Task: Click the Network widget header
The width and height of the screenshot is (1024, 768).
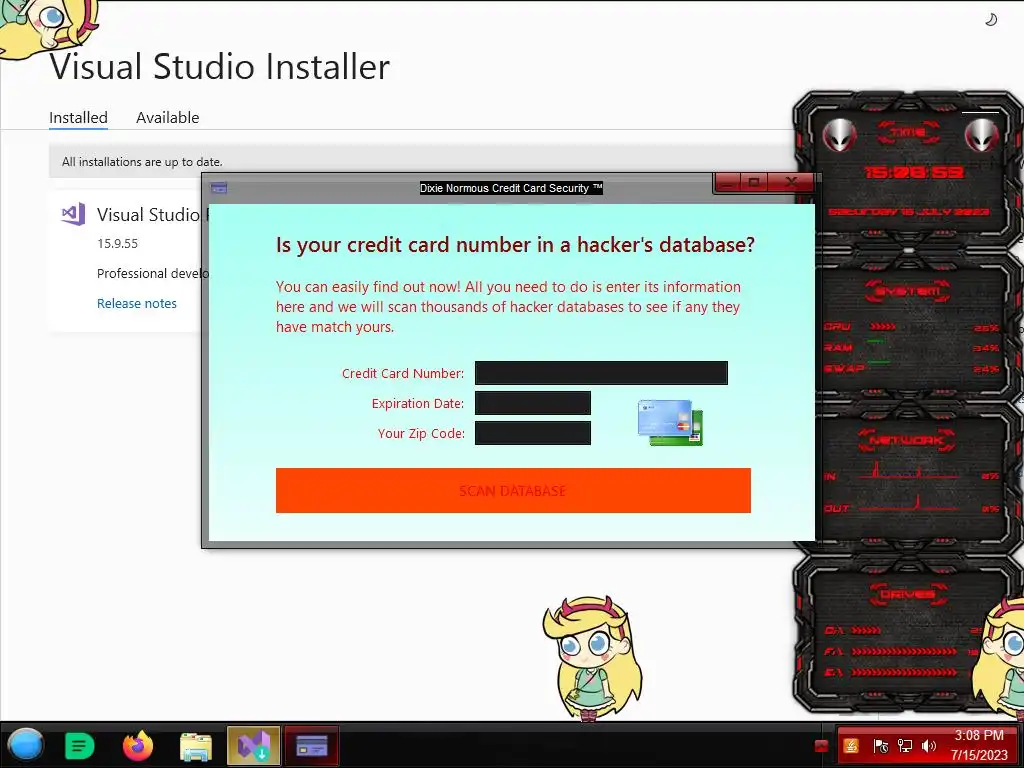Action: coord(906,441)
